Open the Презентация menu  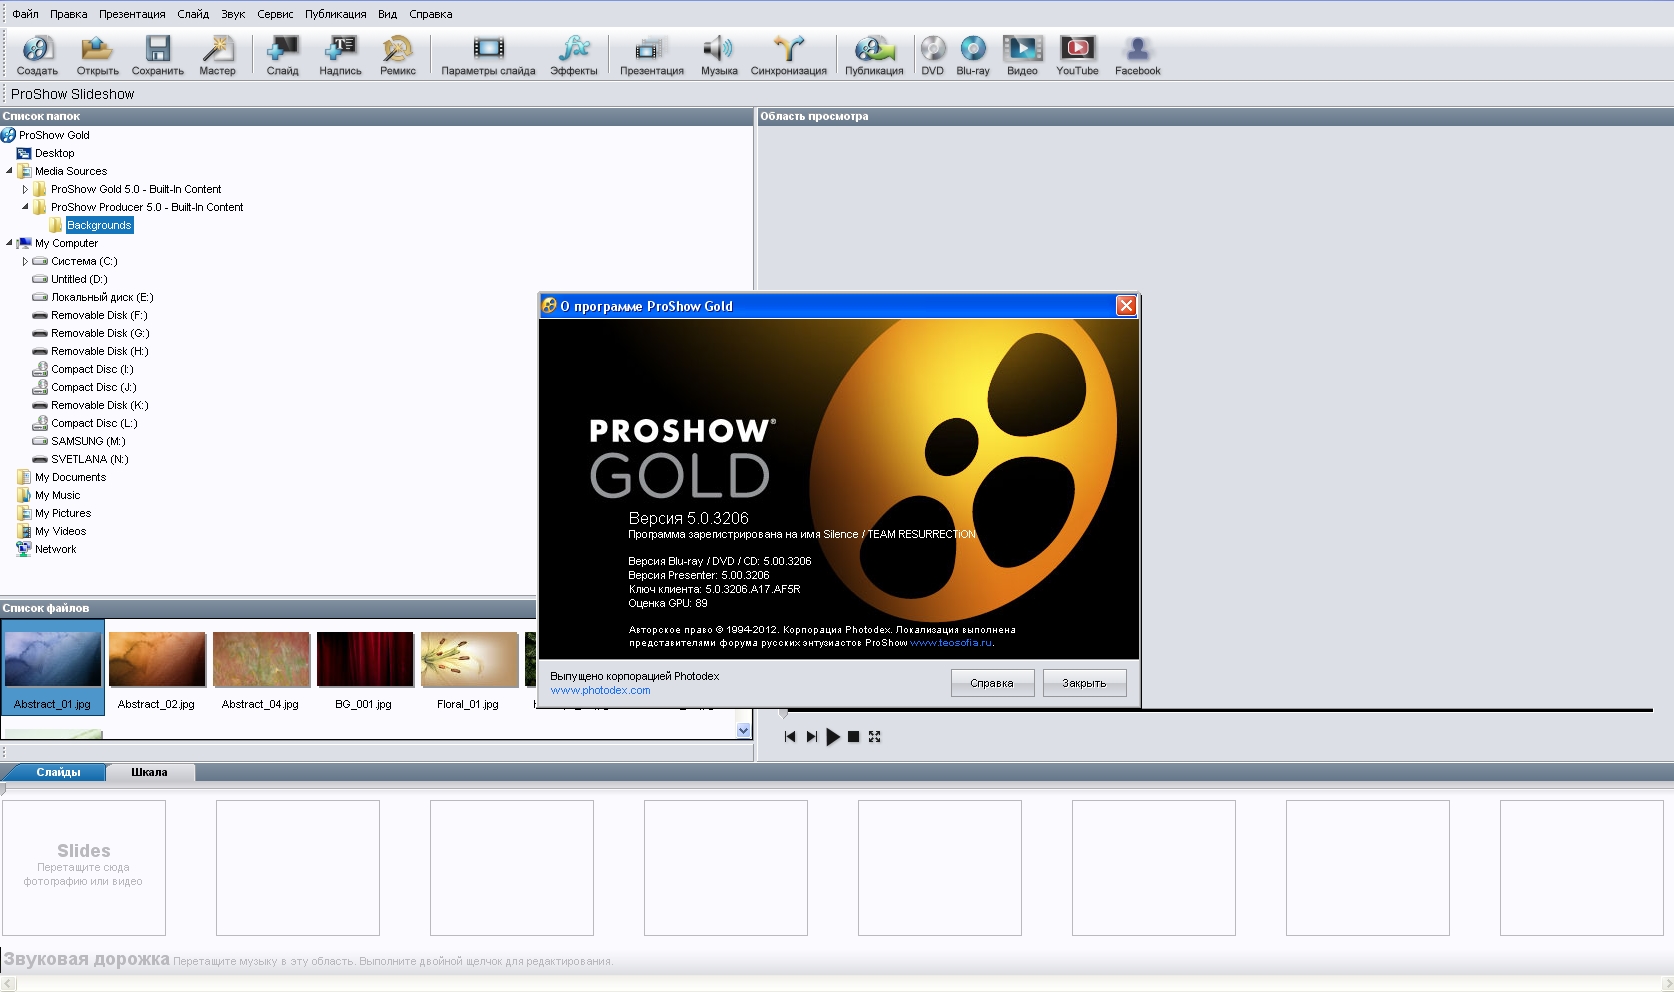tap(132, 14)
